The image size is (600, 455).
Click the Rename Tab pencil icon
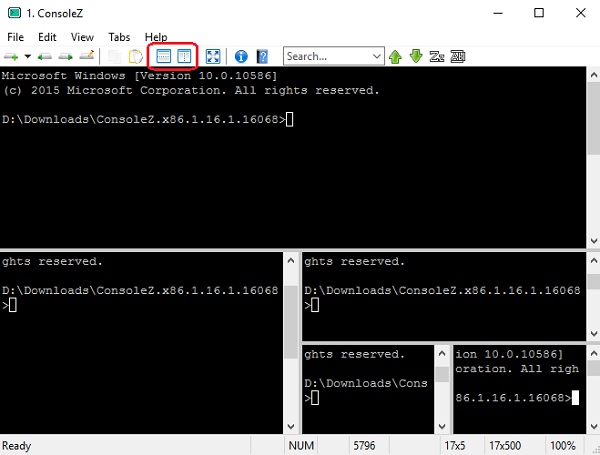click(87, 56)
